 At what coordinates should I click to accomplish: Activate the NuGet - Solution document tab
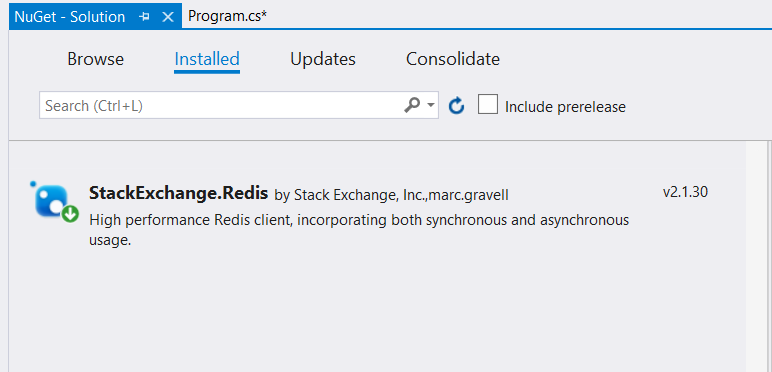(x=70, y=17)
